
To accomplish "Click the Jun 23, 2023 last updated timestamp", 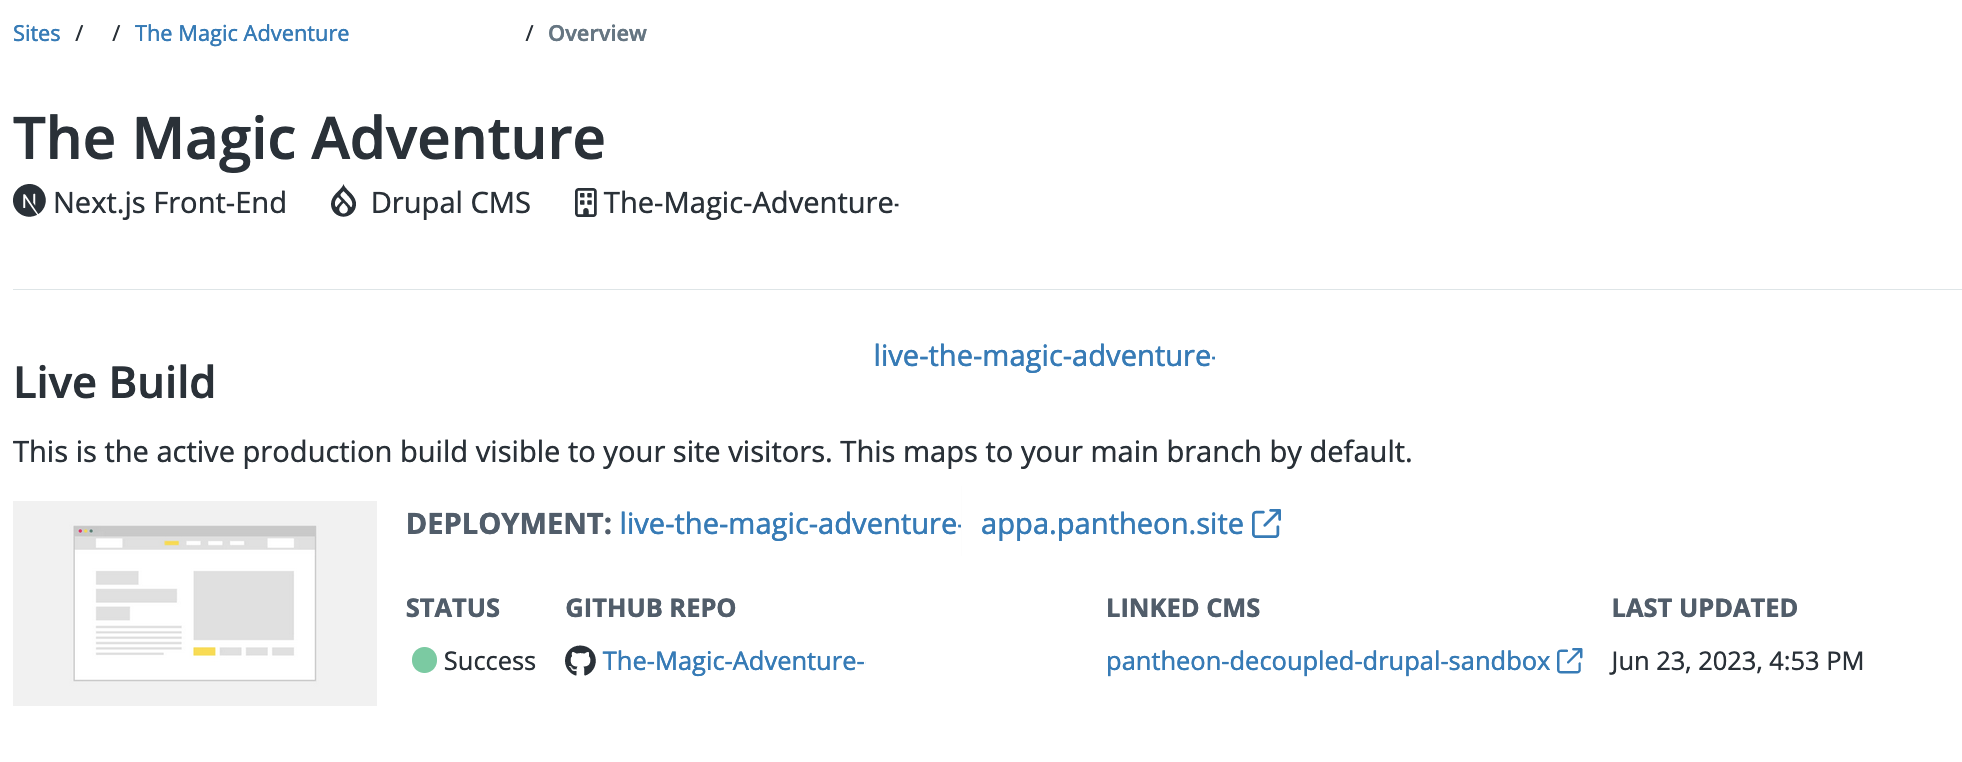I will [1737, 661].
